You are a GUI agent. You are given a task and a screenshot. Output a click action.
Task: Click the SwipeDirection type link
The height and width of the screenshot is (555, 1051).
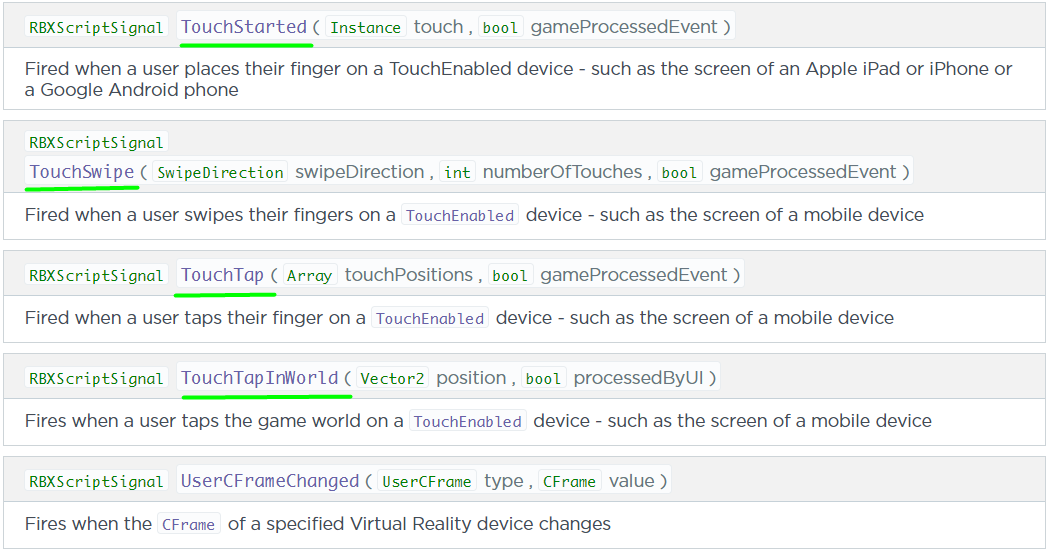coord(220,172)
